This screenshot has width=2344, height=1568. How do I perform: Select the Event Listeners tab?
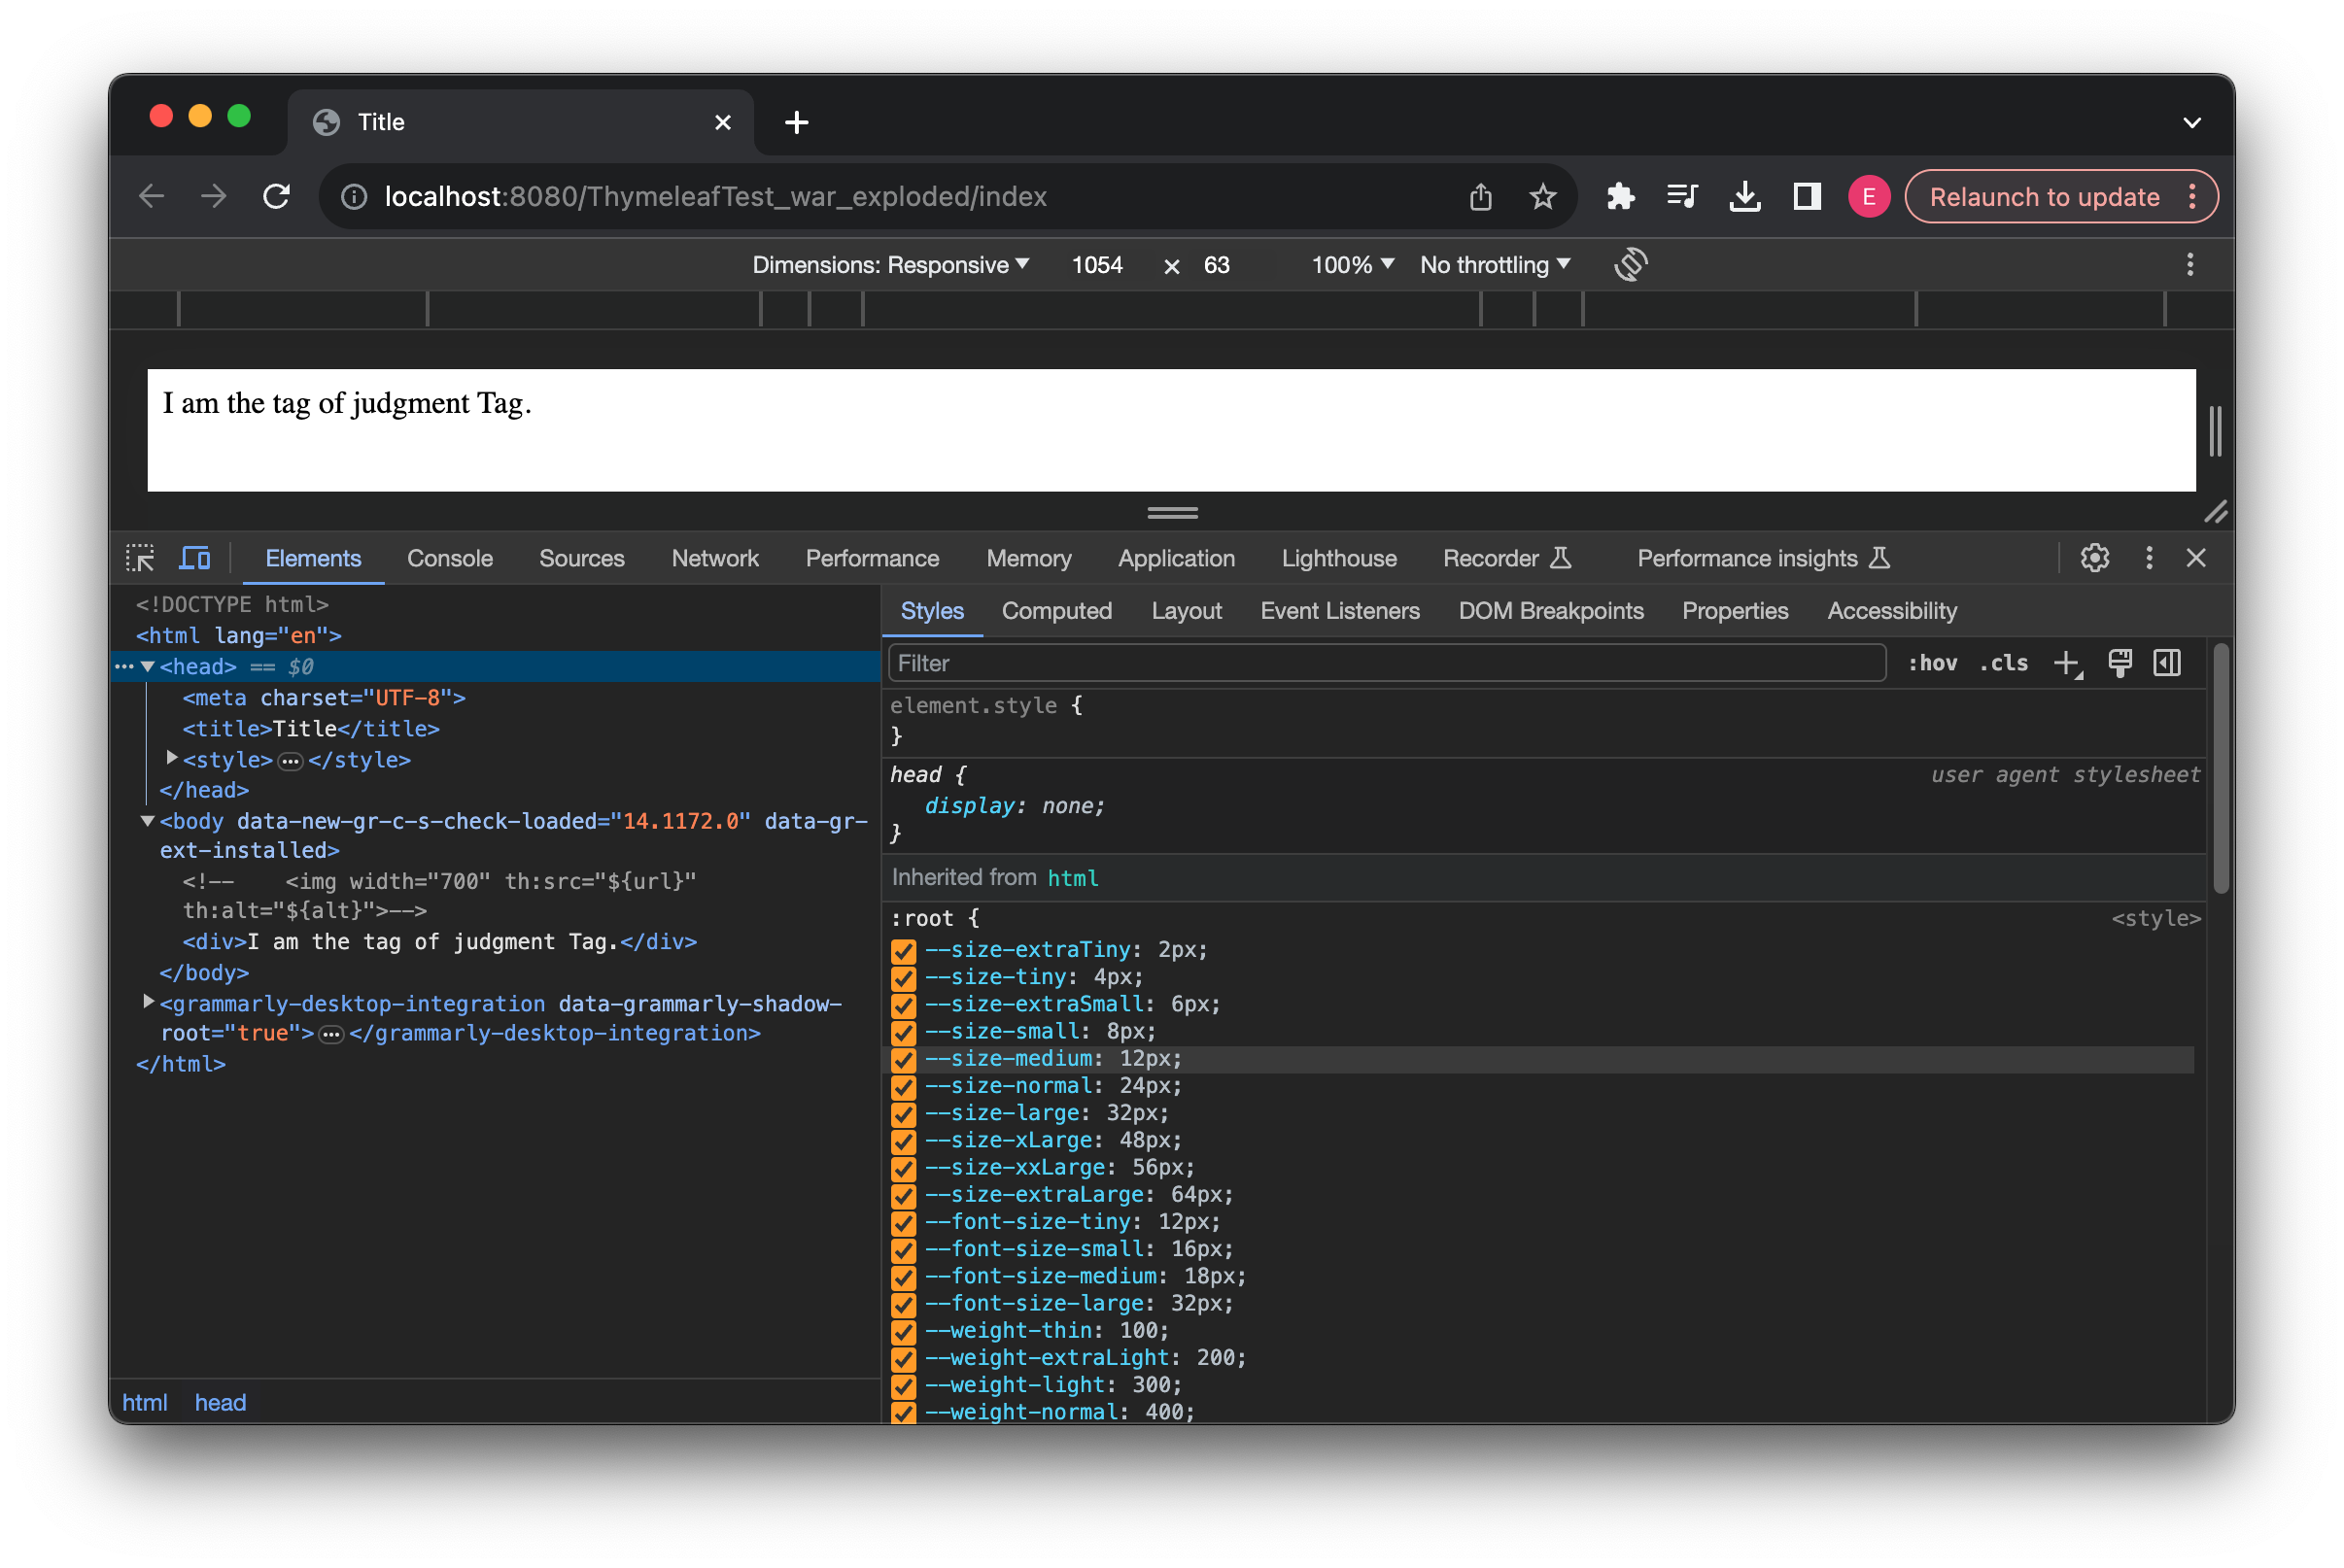click(1339, 611)
